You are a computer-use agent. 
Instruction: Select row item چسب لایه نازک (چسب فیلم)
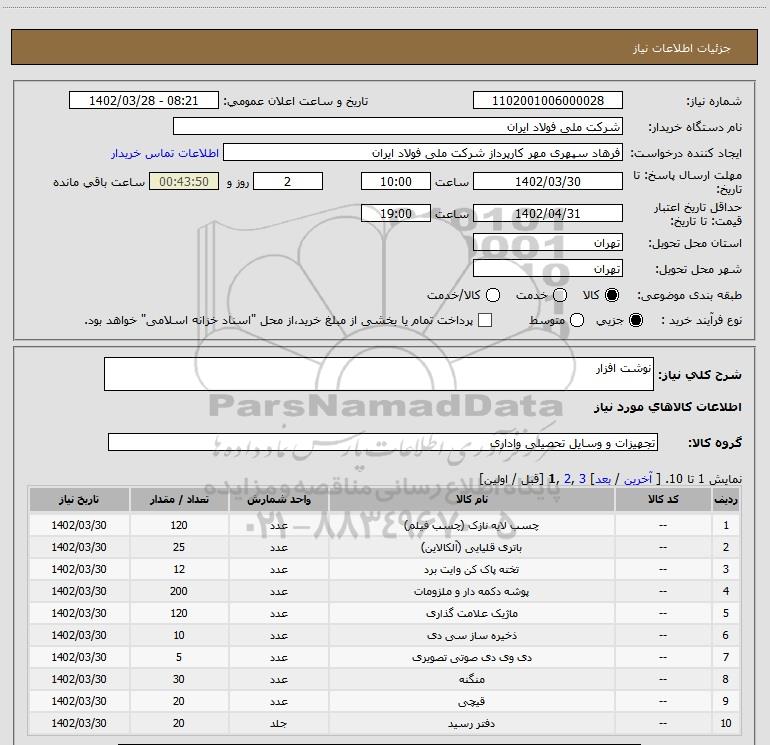471,525
